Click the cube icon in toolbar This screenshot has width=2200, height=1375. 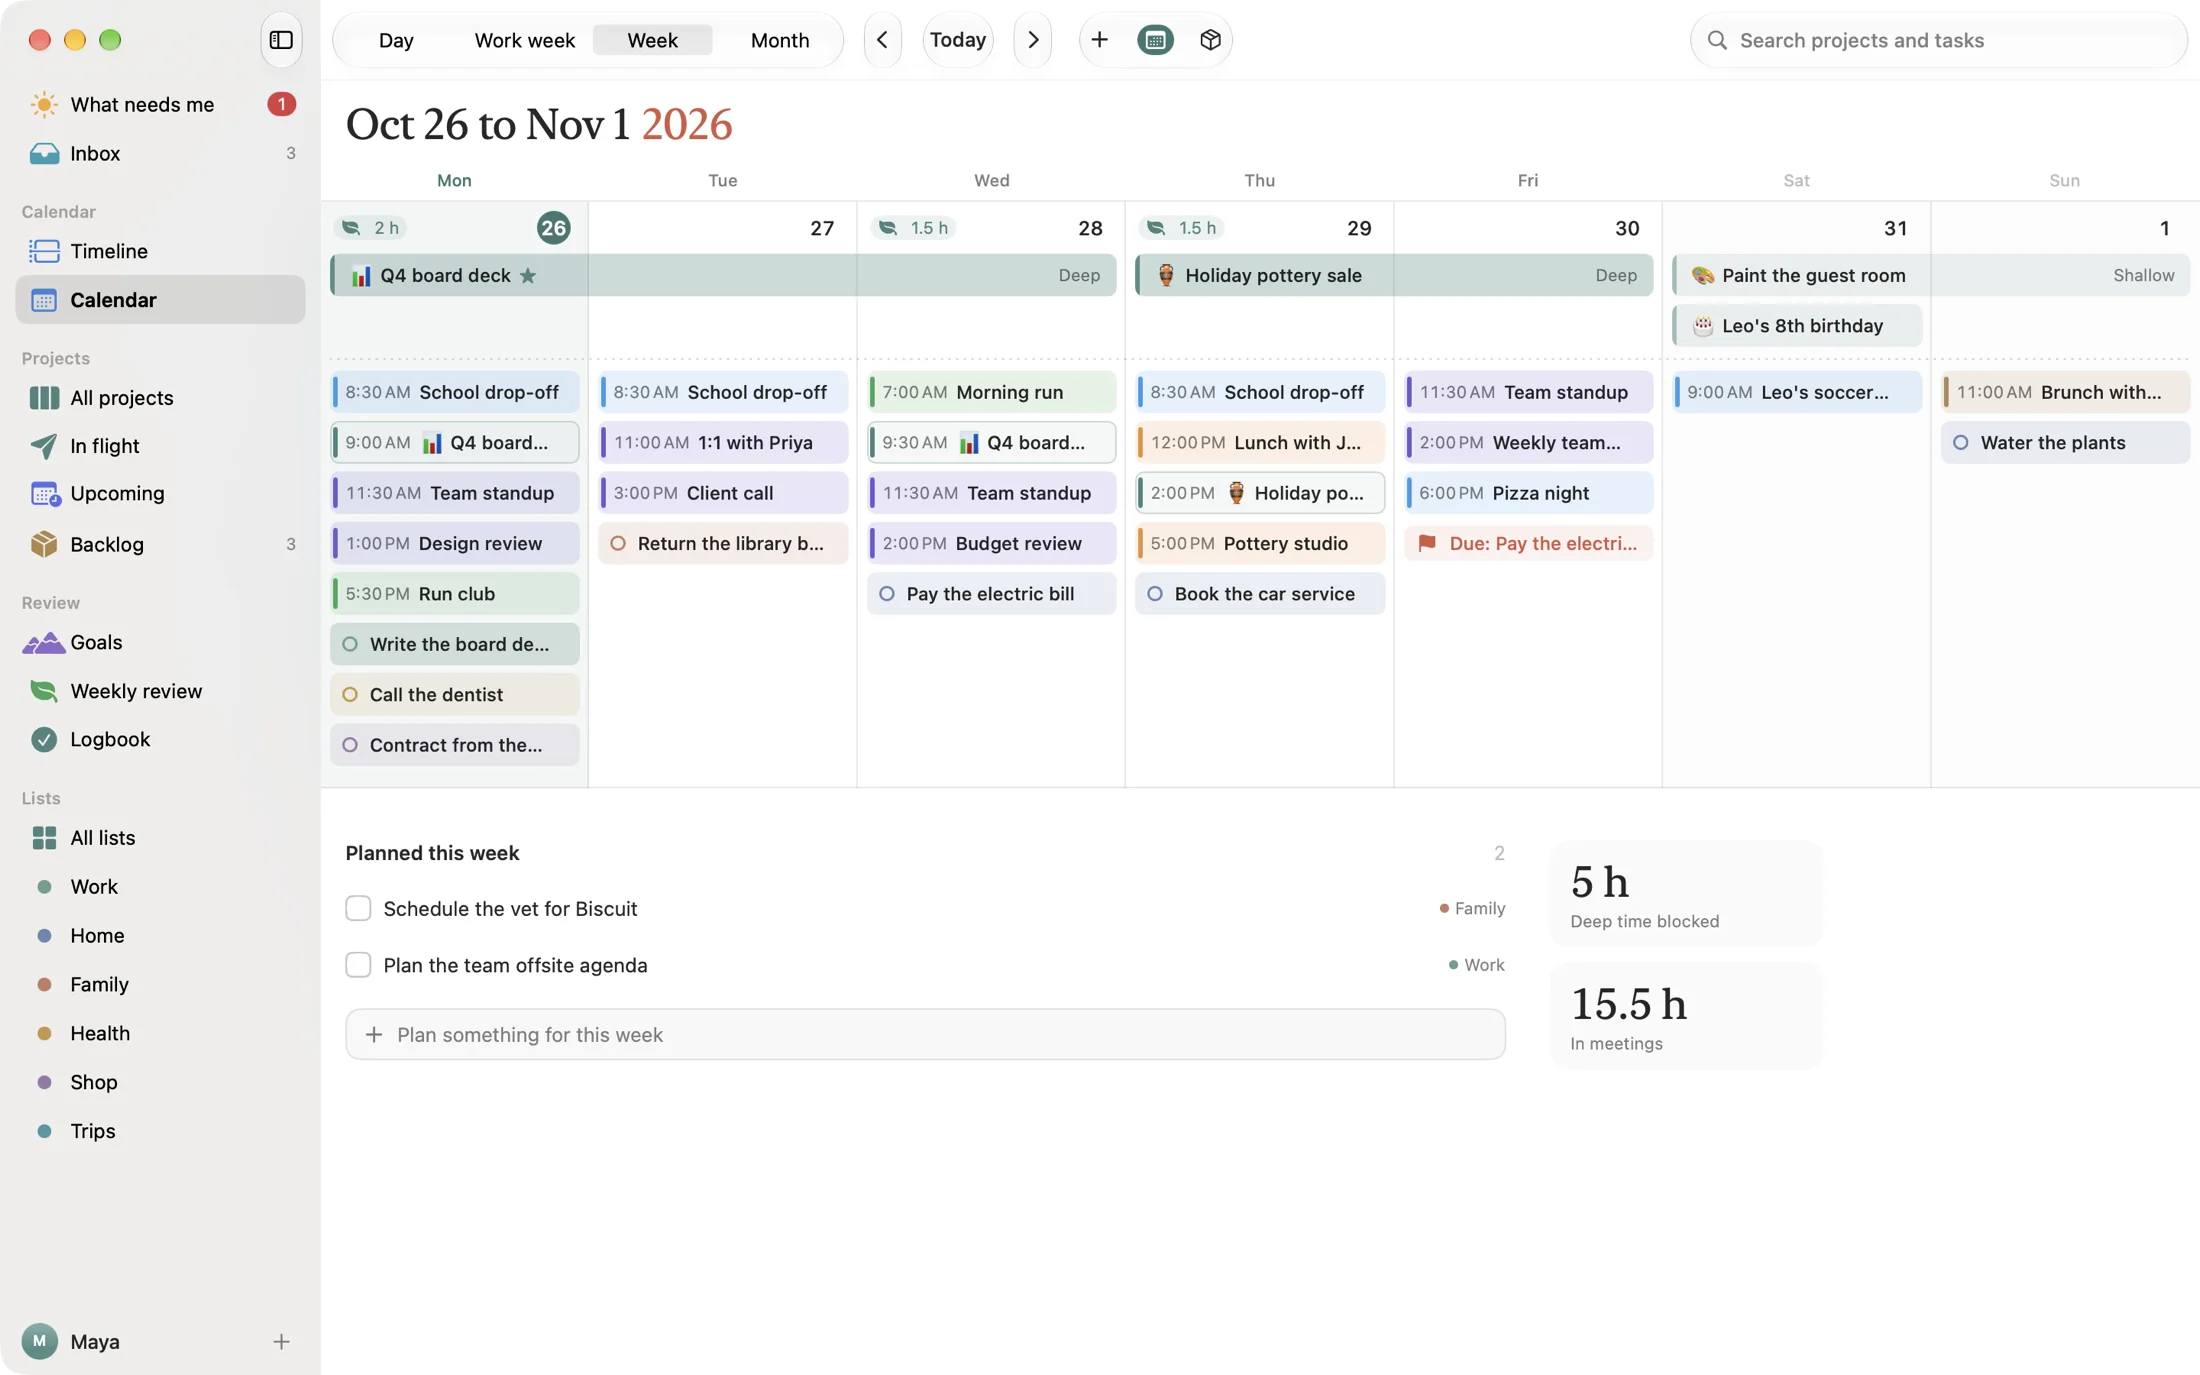point(1210,40)
